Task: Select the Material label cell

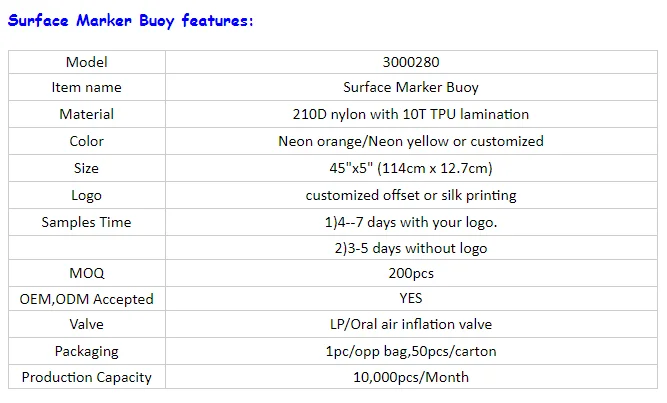Action: click(86, 114)
